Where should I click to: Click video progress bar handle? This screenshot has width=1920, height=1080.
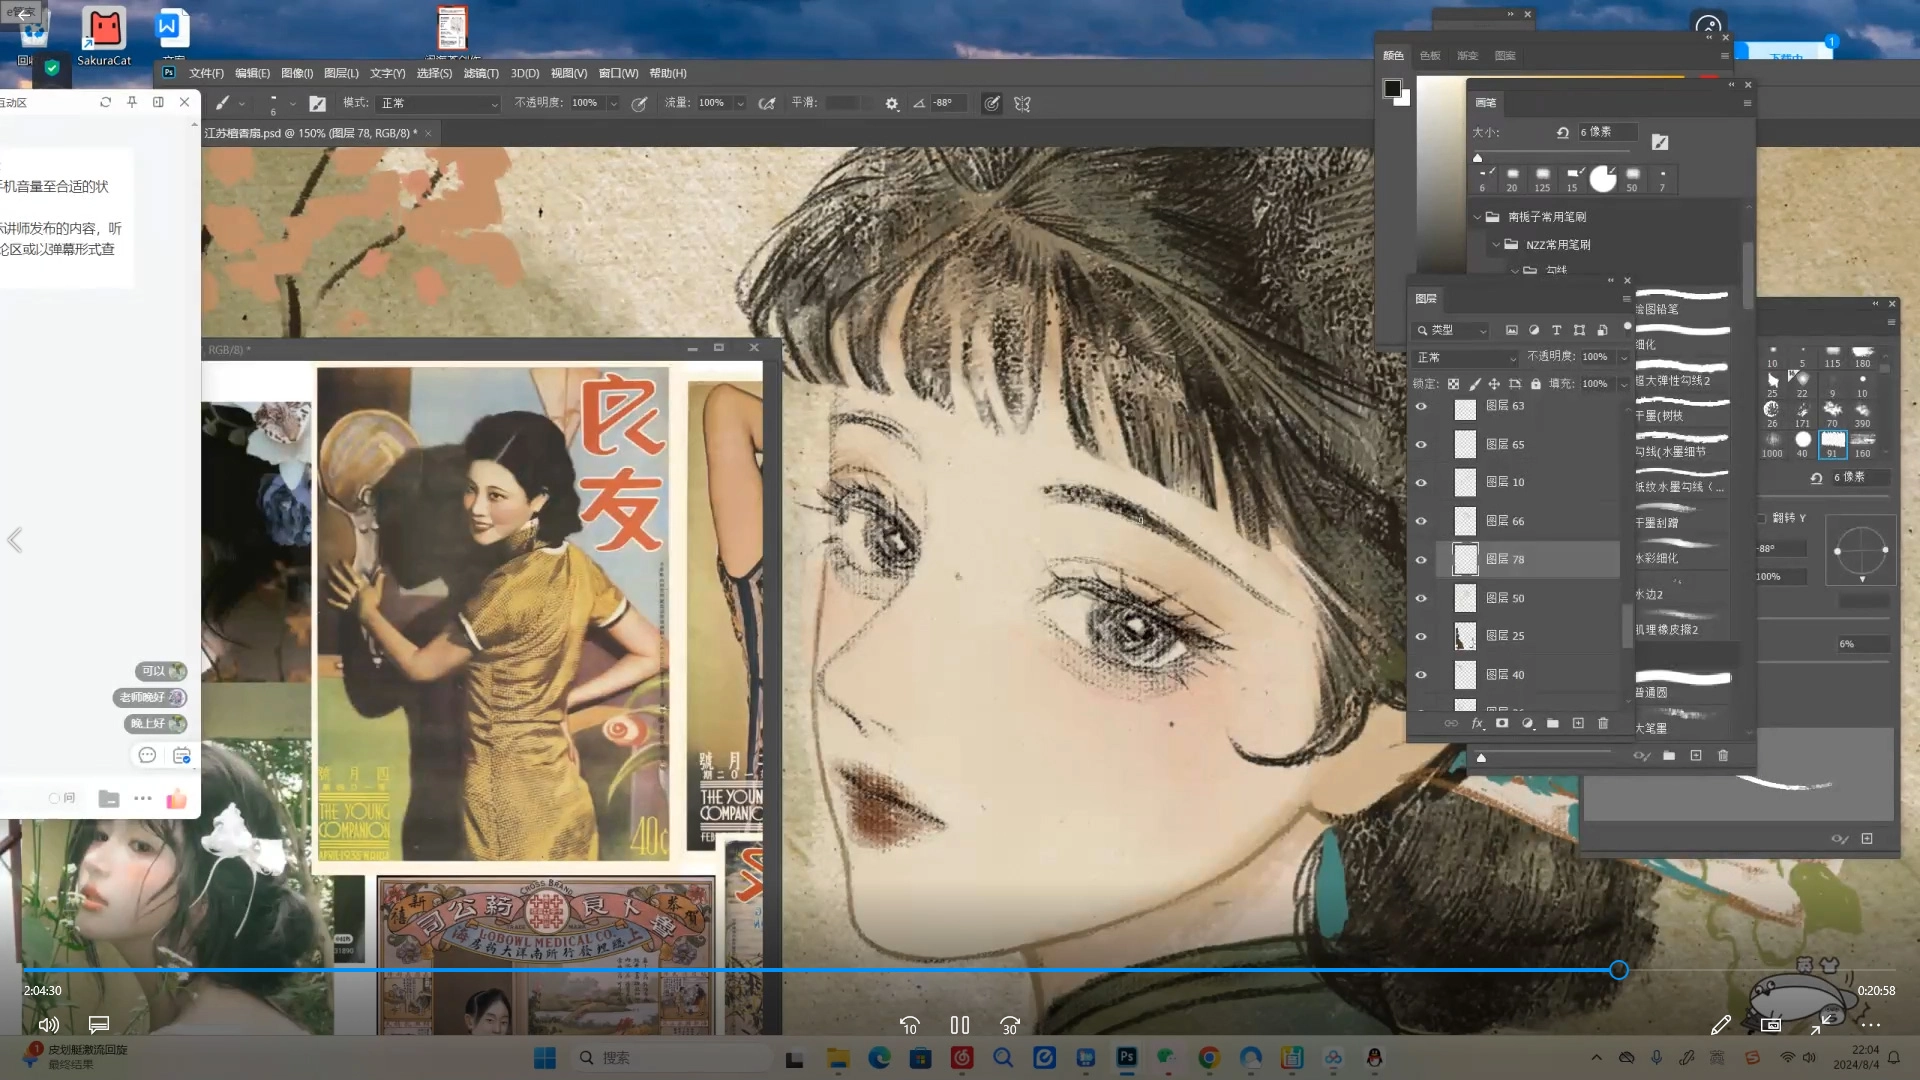[x=1619, y=970]
